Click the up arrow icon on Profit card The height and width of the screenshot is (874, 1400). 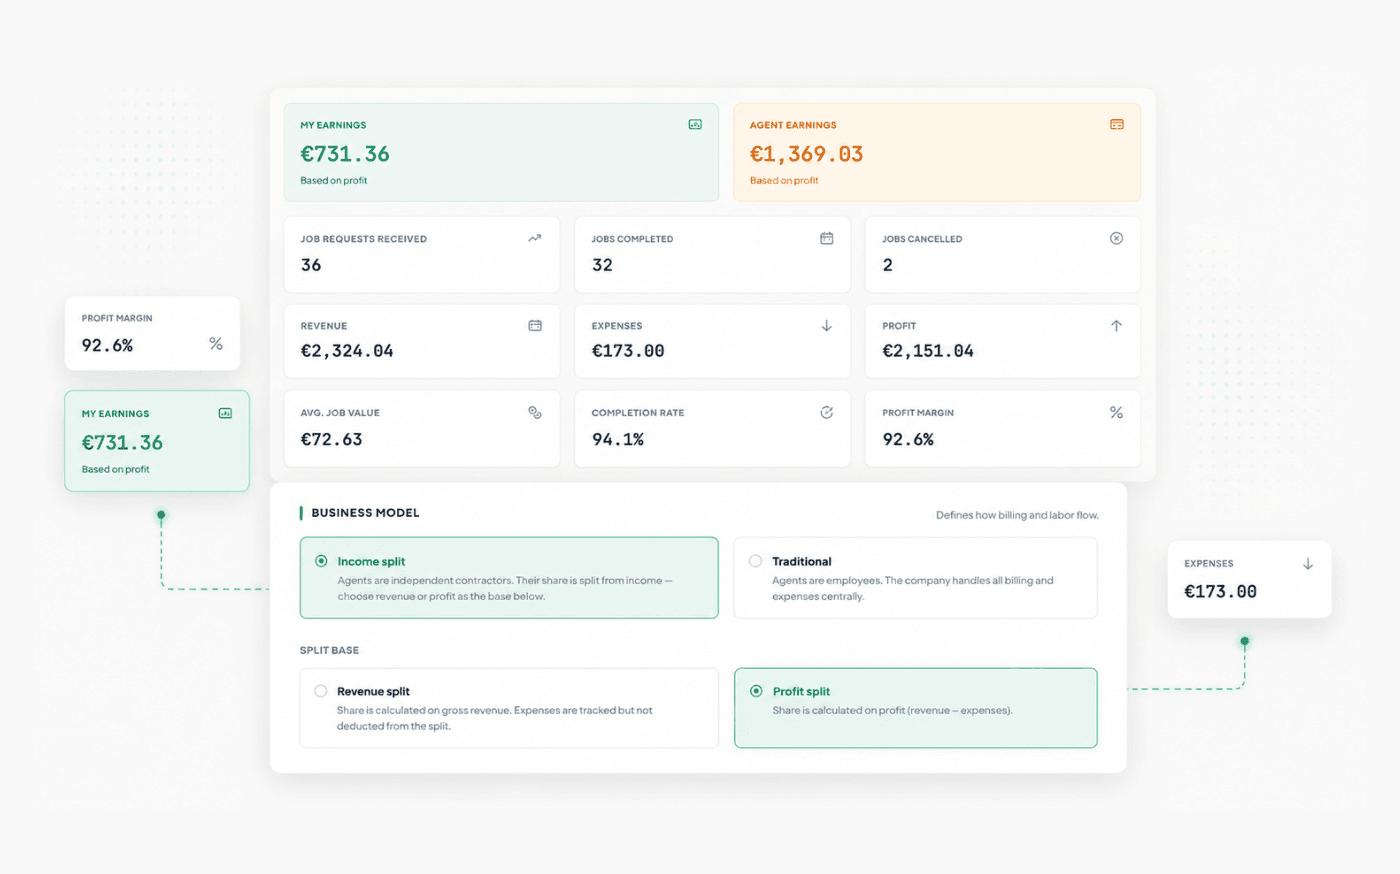click(1117, 325)
